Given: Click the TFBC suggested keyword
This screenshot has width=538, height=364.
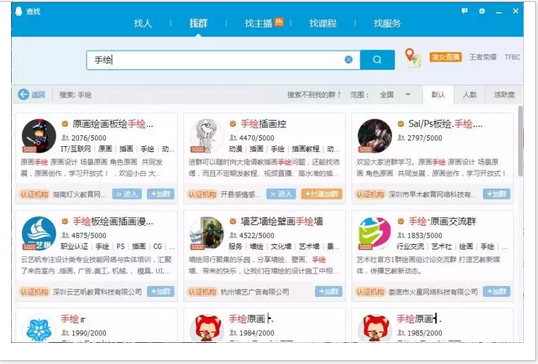Looking at the screenshot, I should tap(512, 57).
